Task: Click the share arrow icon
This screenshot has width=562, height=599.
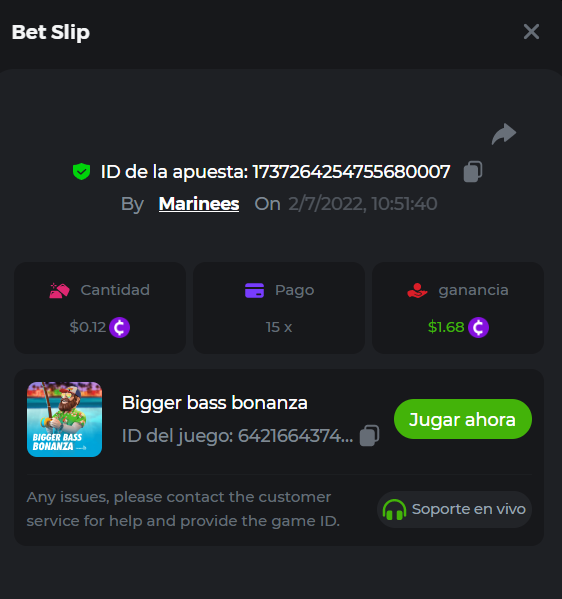Action: (x=504, y=134)
